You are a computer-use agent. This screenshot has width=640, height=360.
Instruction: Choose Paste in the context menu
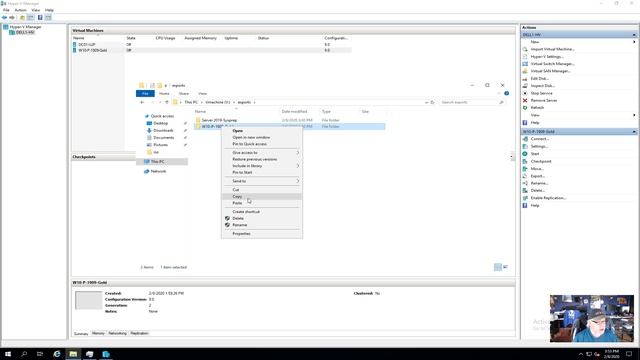click(237, 203)
